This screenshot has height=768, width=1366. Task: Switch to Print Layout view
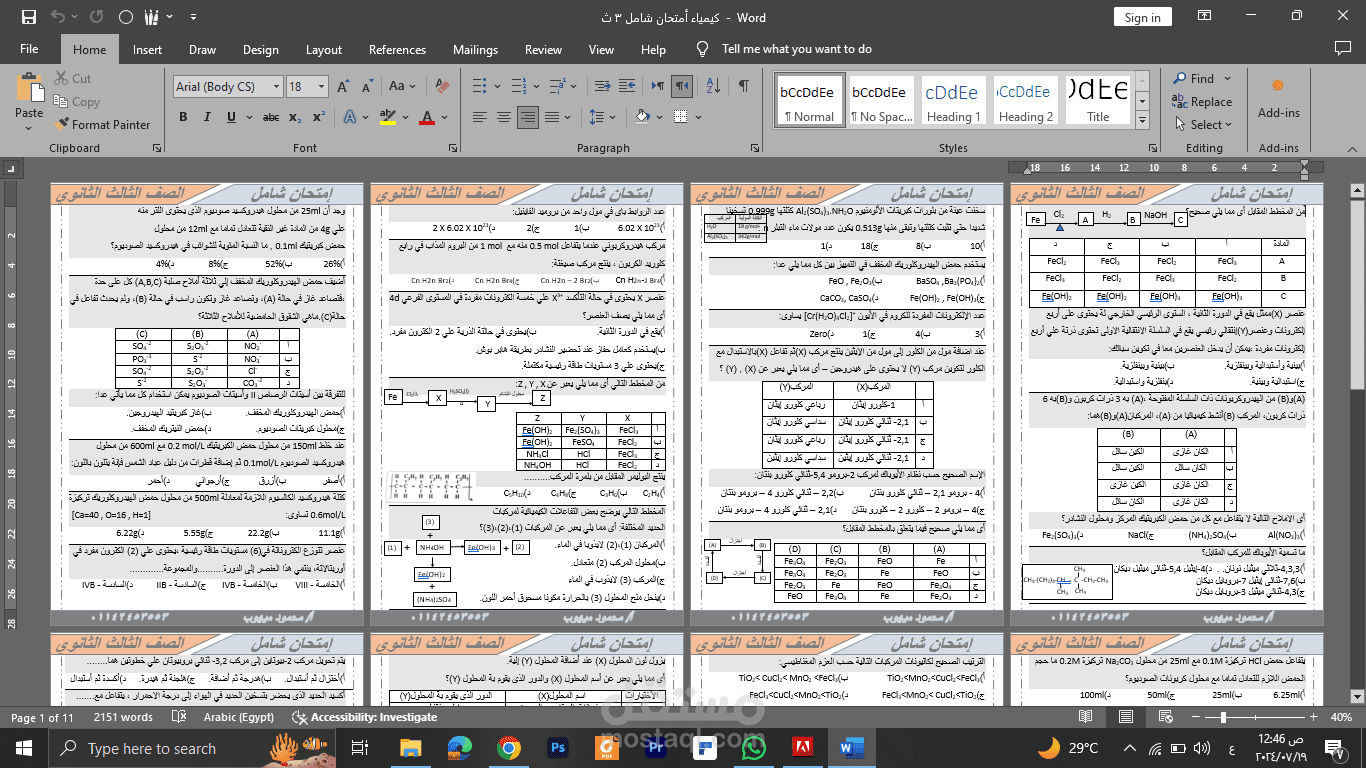point(1126,717)
